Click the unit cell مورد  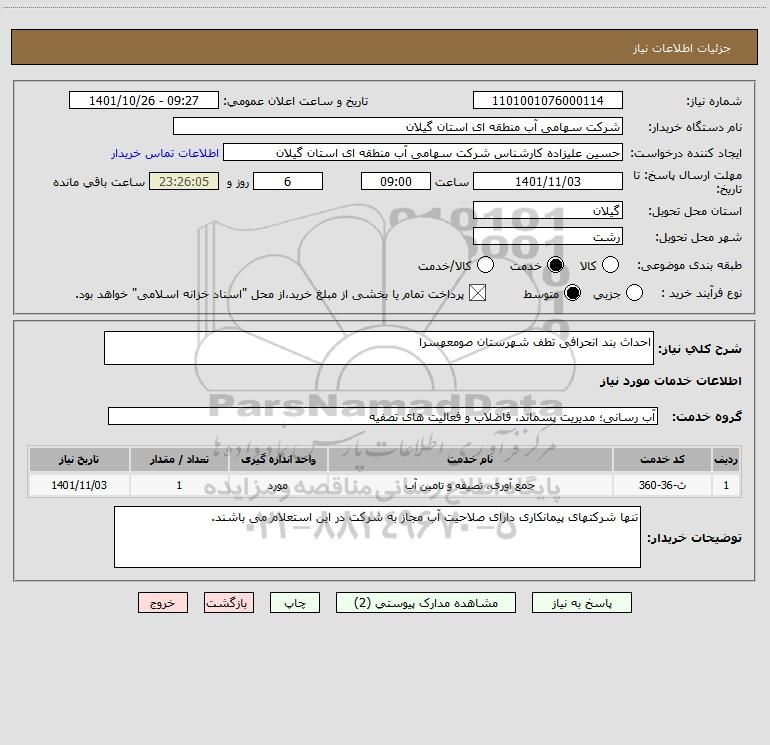pyautogui.click(x=278, y=485)
